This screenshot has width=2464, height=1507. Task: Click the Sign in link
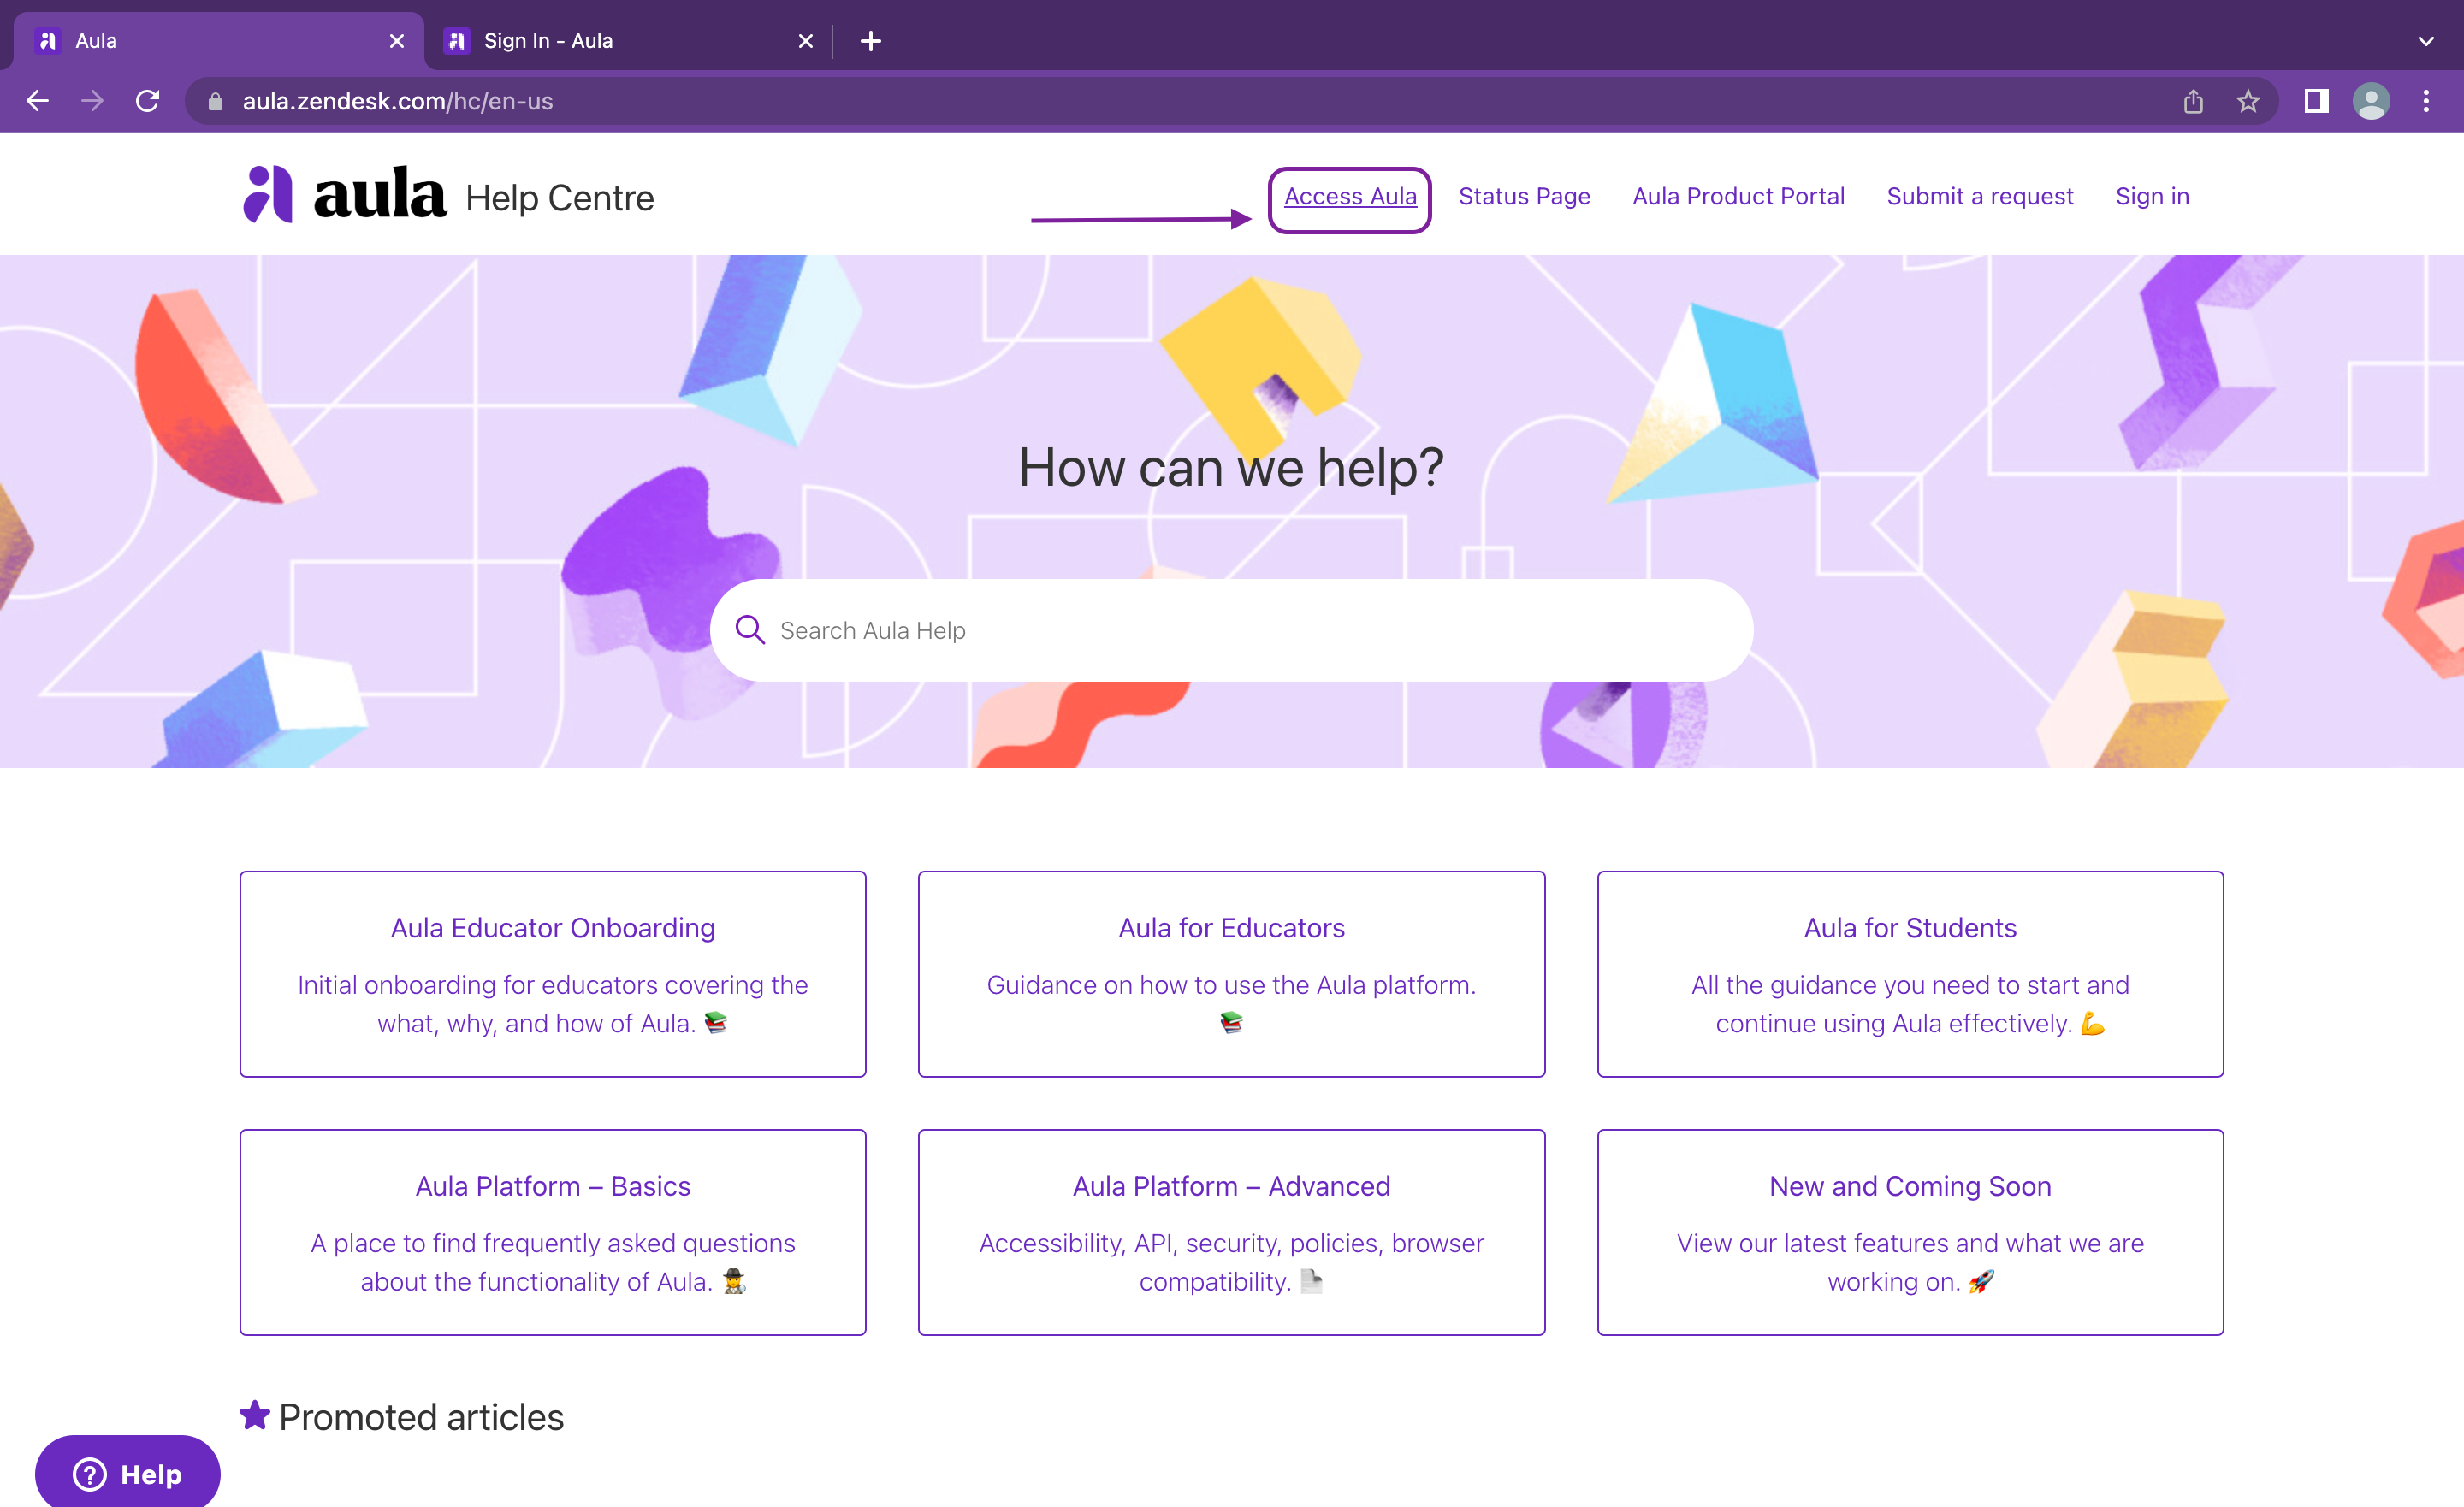tap(2152, 197)
